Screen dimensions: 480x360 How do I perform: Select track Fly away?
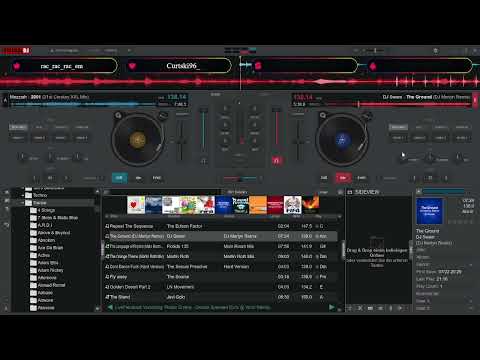click(x=220, y=277)
